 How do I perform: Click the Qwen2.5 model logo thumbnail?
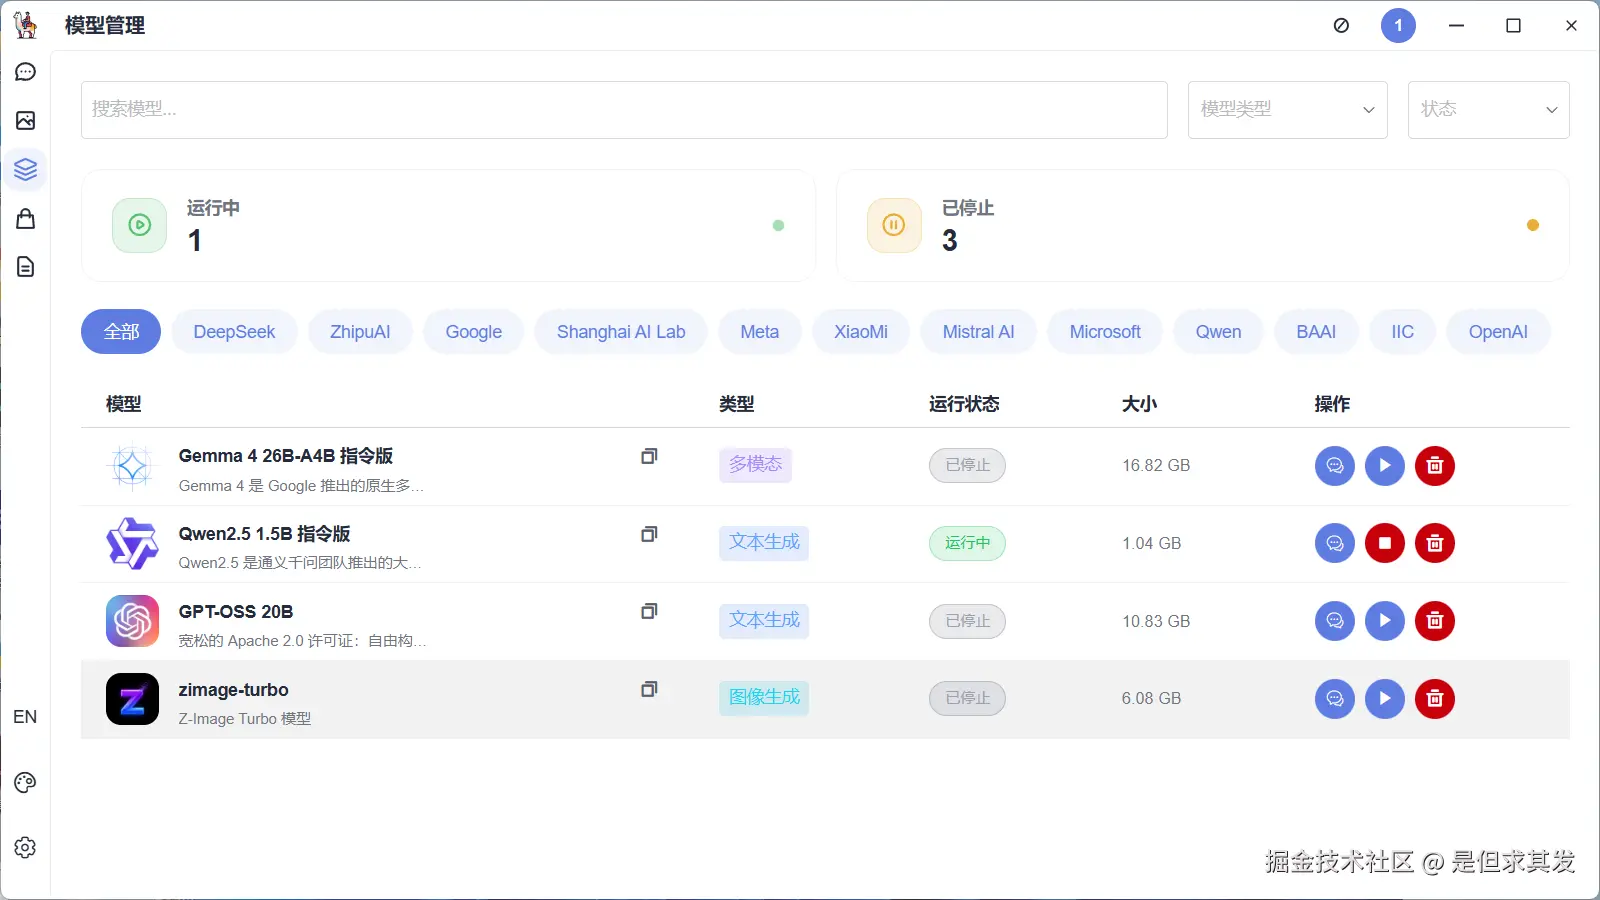click(x=132, y=544)
